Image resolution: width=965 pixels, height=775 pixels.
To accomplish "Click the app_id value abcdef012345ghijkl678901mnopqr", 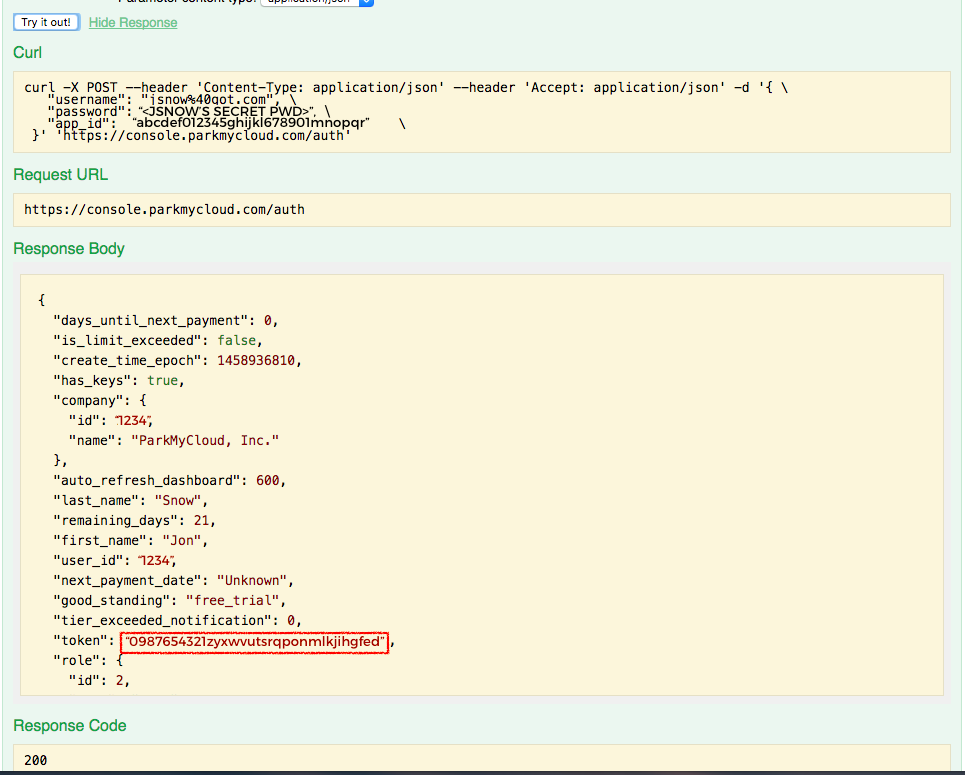I will tap(251, 122).
